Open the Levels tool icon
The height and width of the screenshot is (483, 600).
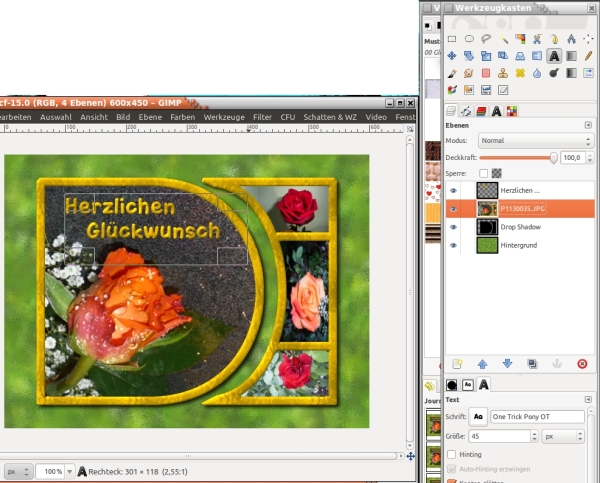click(x=486, y=90)
